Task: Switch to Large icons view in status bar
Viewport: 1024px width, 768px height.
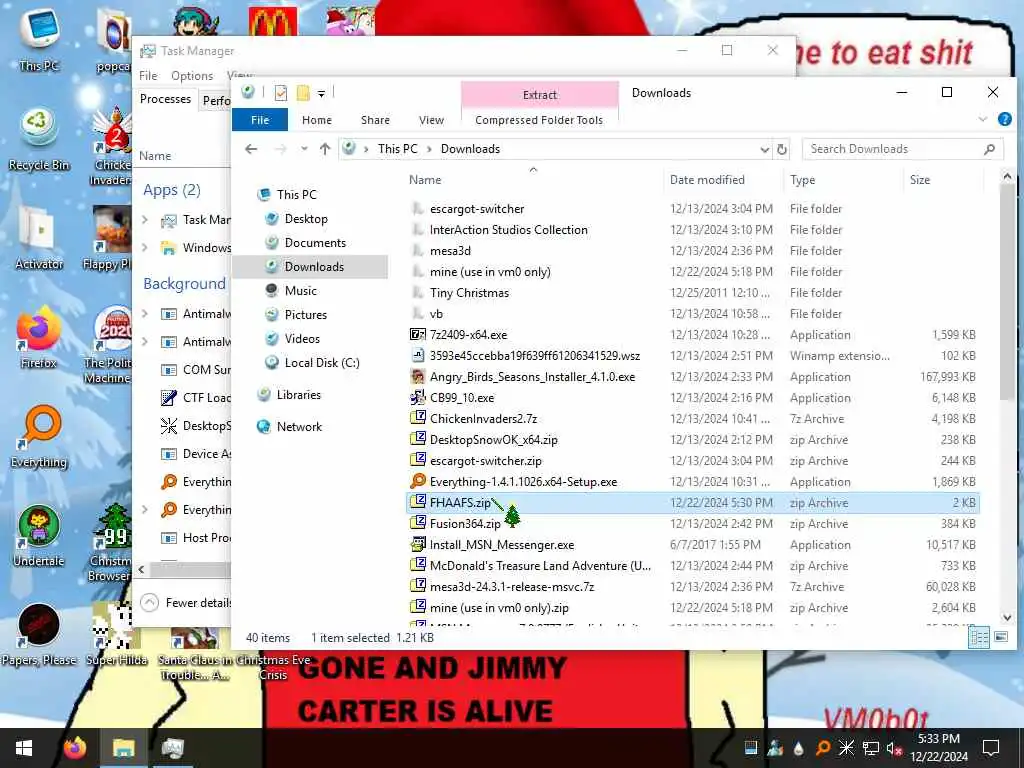Action: (1000, 637)
